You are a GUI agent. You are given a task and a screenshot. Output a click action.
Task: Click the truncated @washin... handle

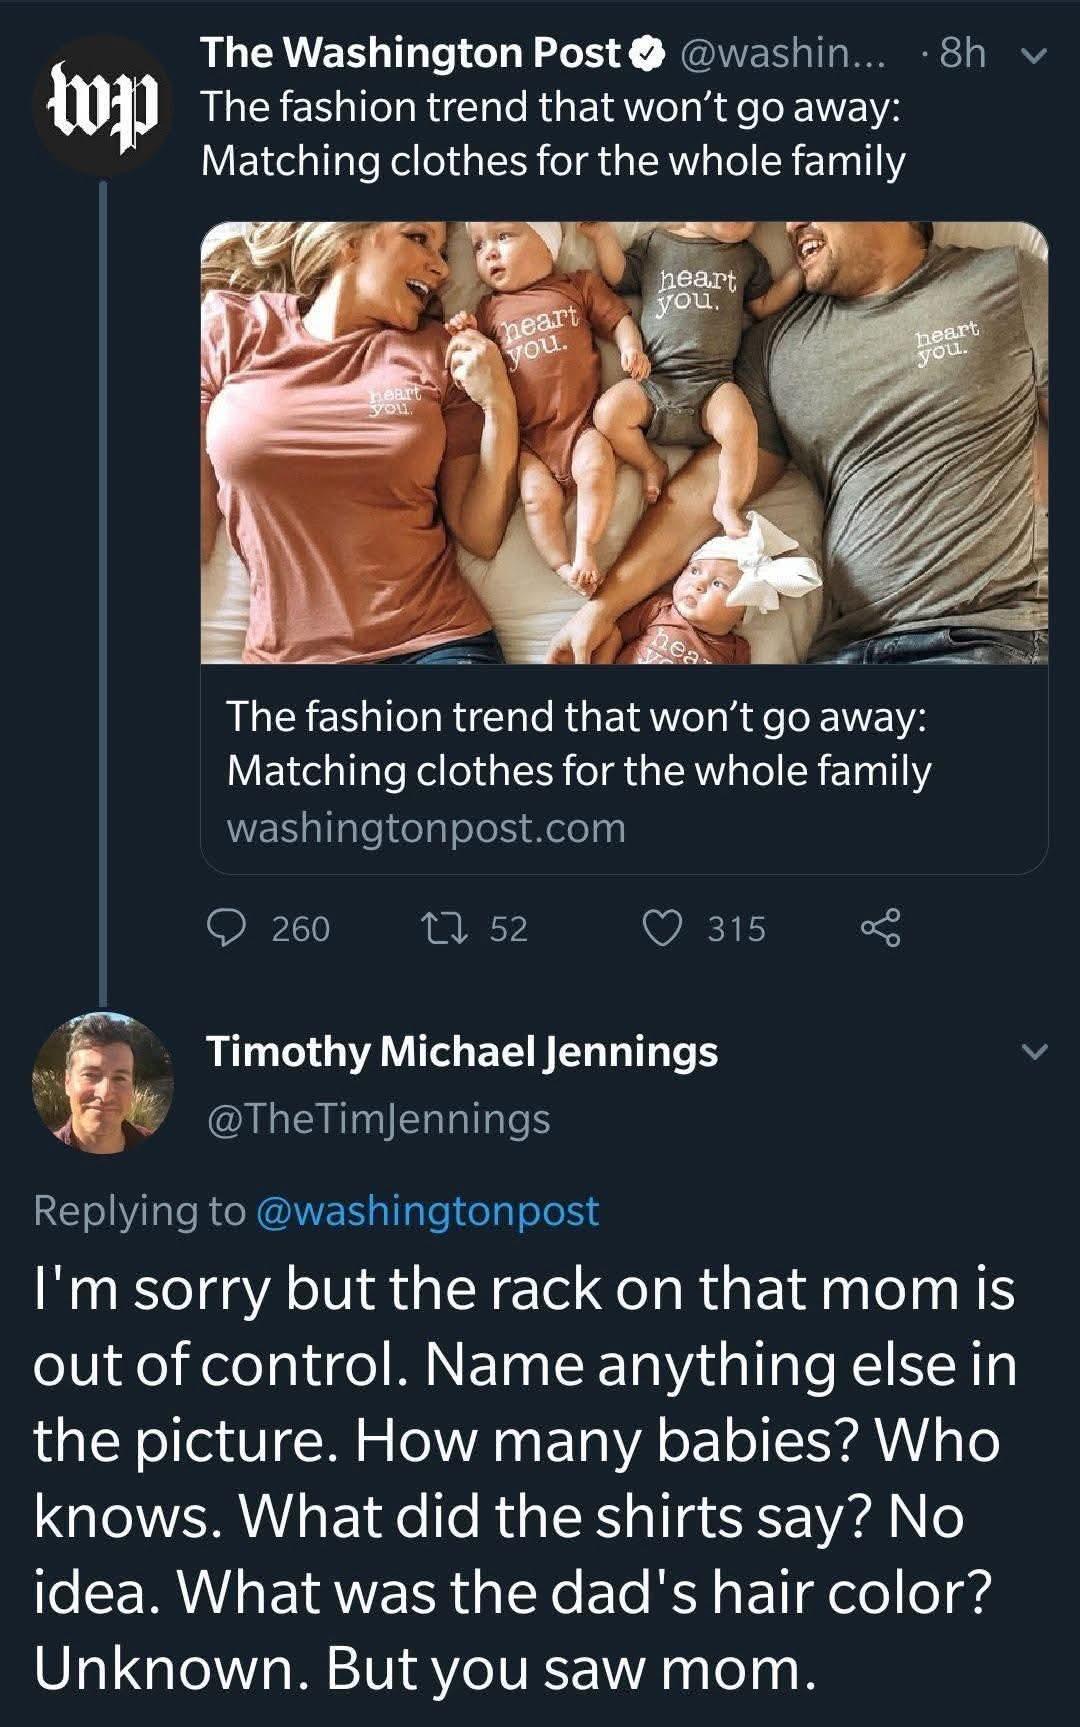(x=782, y=54)
